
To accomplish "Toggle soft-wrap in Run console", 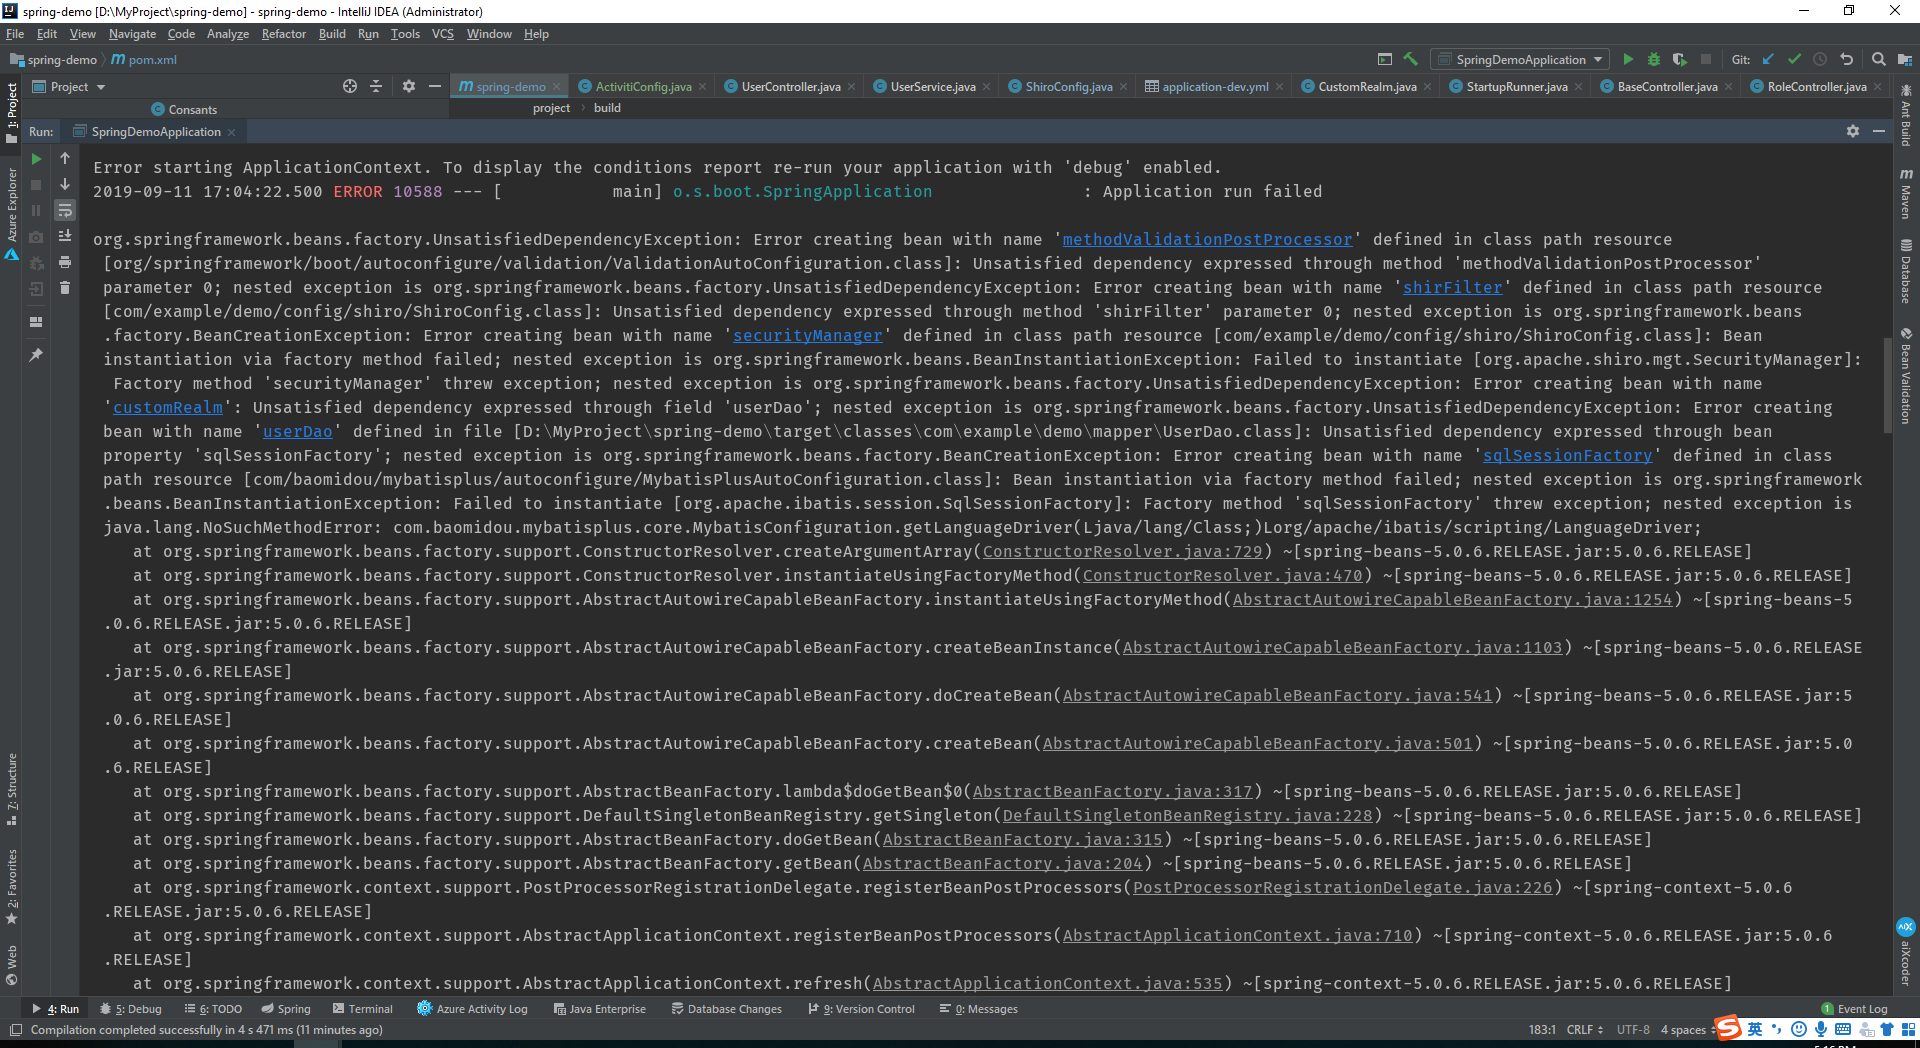I will pos(65,210).
